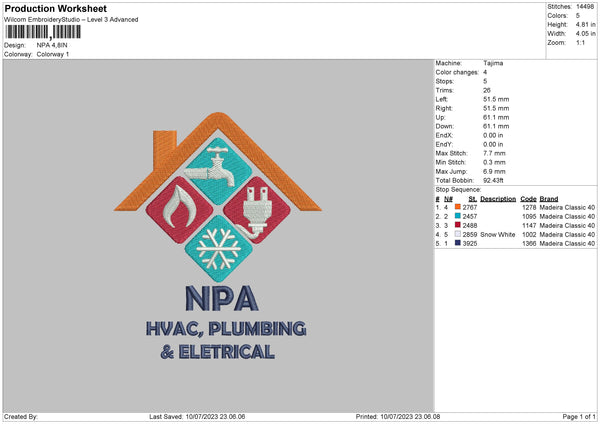
Task: Click the 'Colorway 1' value
Action: [53, 54]
